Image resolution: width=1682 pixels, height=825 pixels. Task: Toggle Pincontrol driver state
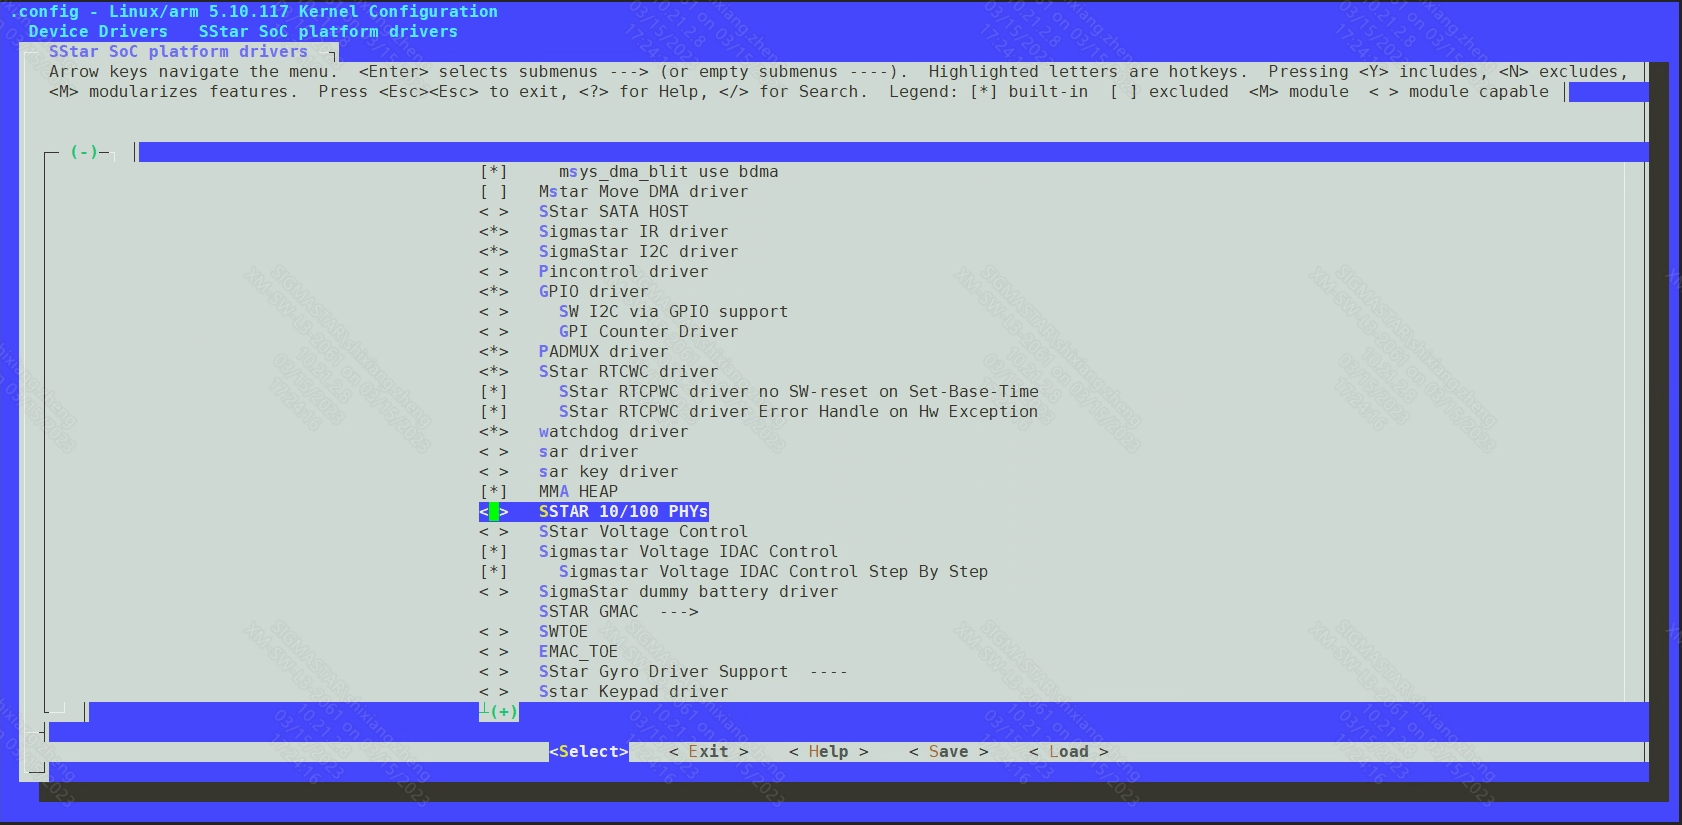494,272
